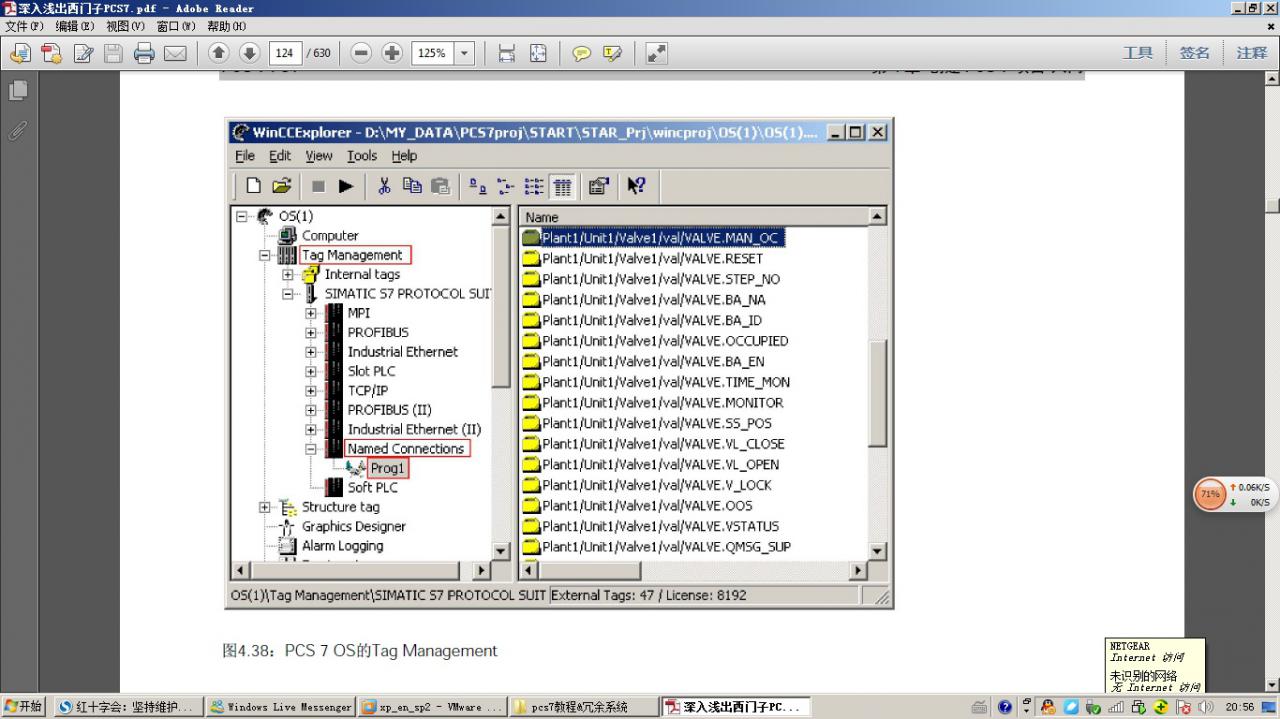Click the green 360 tray icon

pos(1161,707)
